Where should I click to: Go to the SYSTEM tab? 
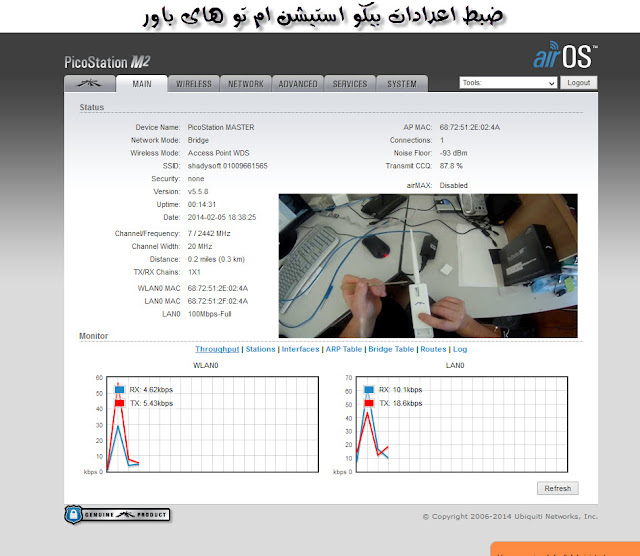point(402,84)
